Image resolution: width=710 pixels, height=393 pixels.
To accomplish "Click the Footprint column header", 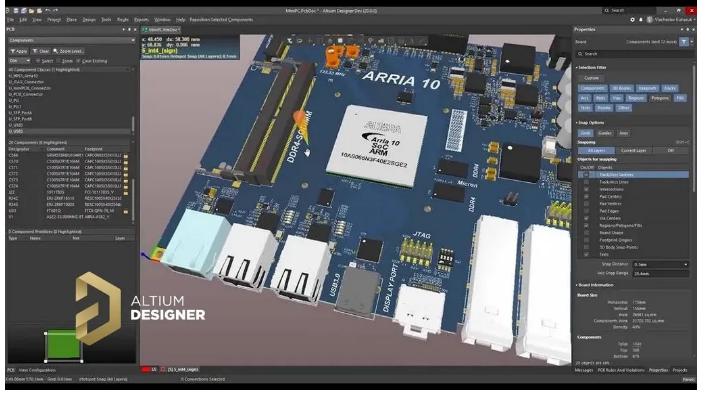I will pos(94,149).
